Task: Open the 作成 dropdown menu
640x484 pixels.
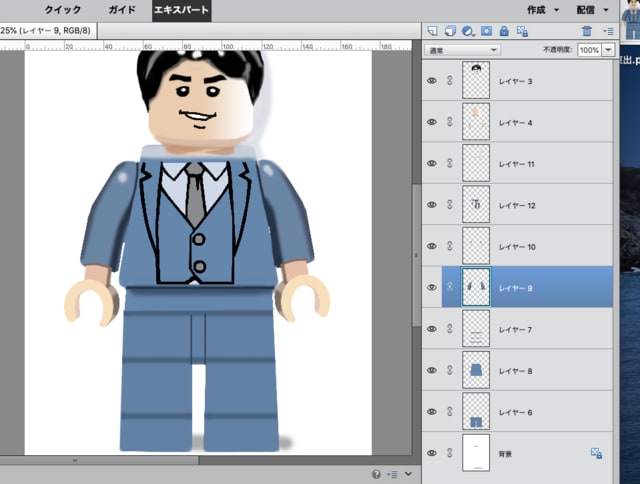Action: coord(543,10)
